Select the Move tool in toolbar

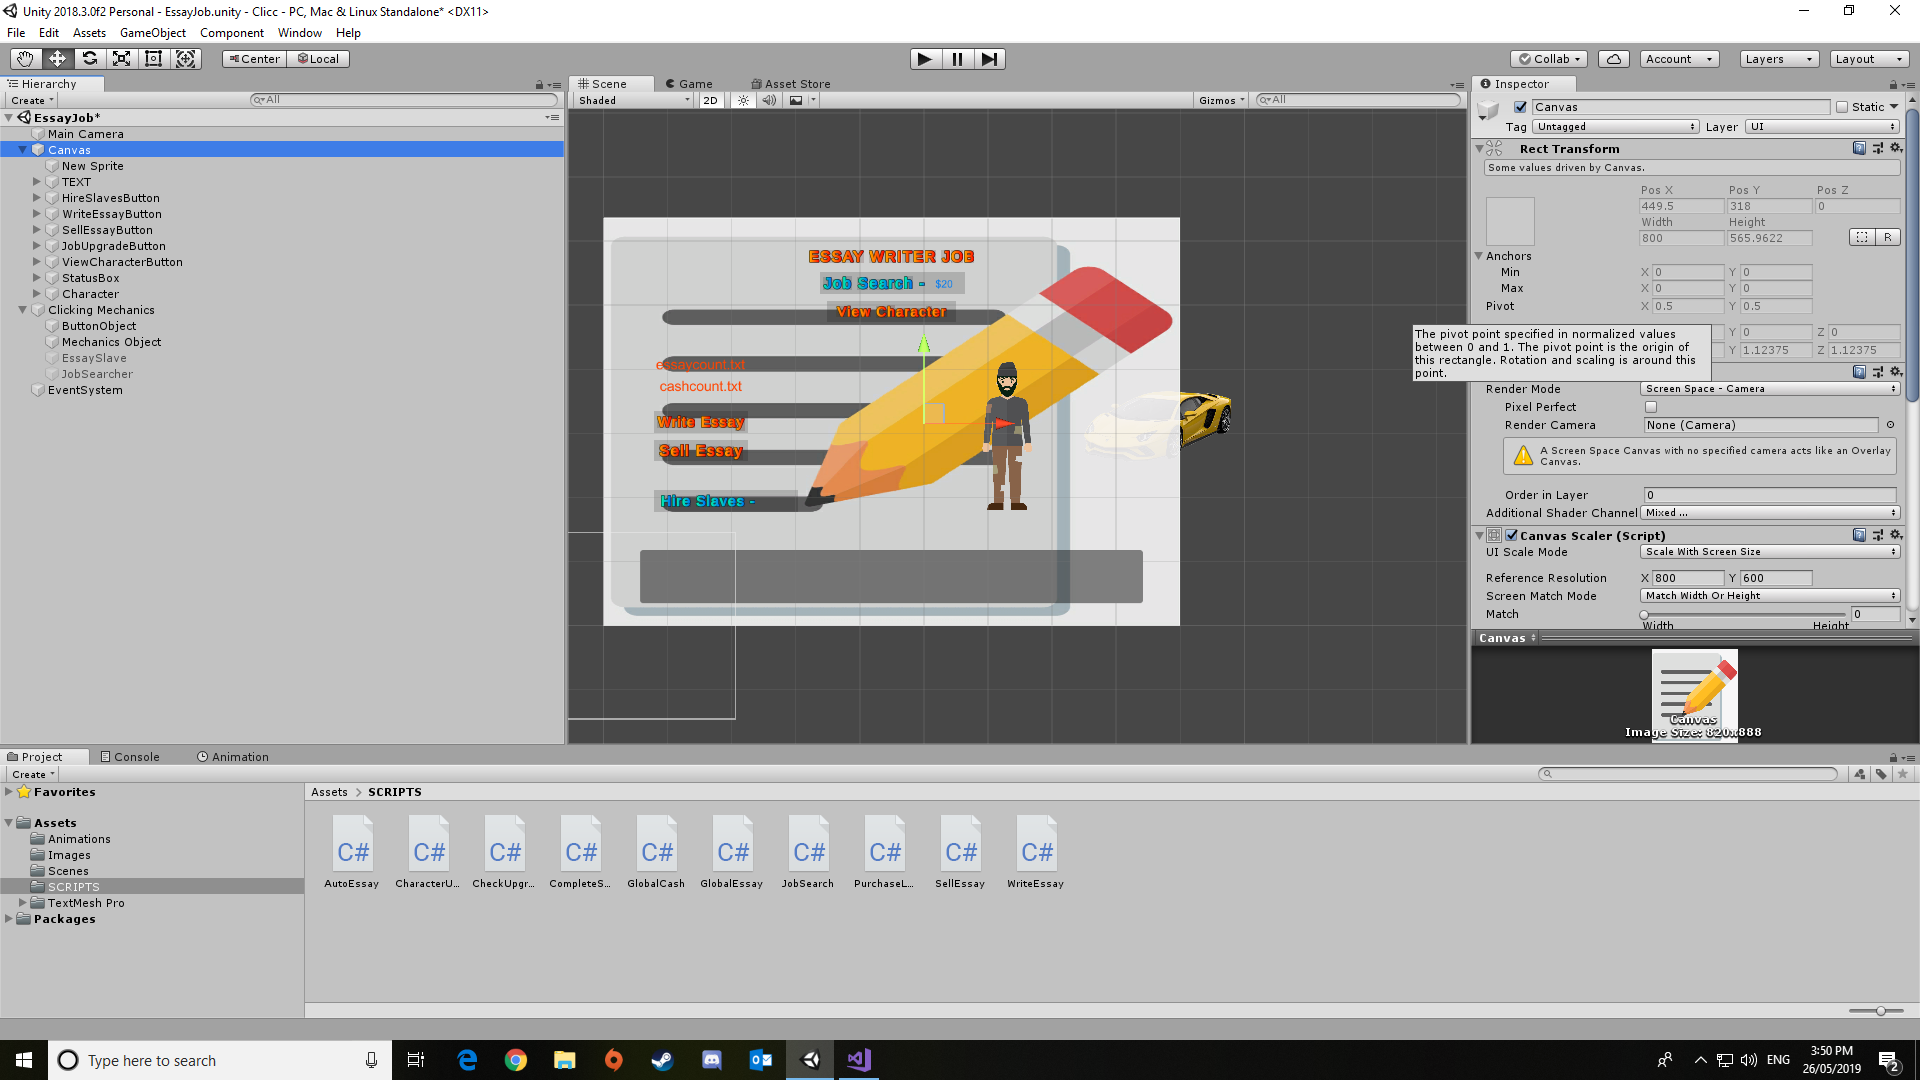(57, 59)
